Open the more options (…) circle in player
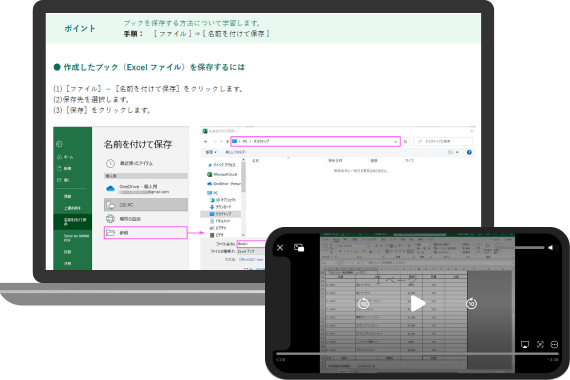 [x=554, y=344]
